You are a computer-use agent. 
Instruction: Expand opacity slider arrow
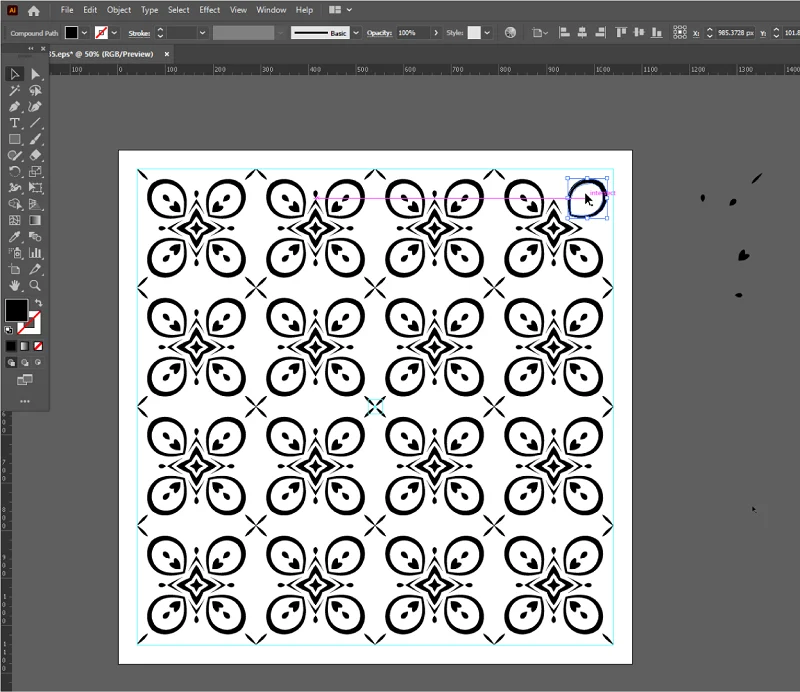tap(436, 33)
